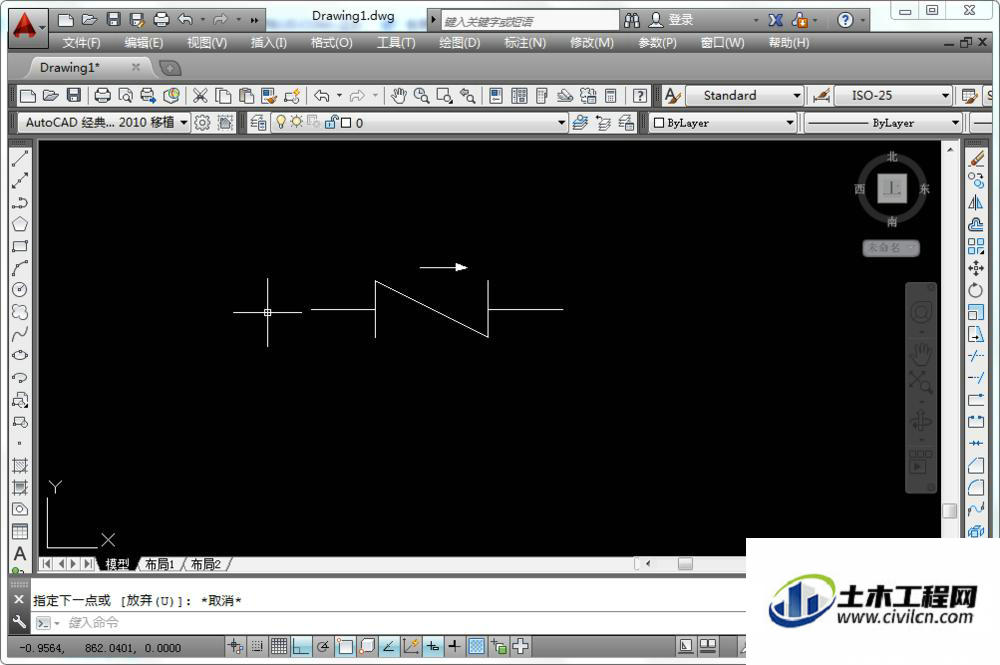This screenshot has height=665, width=1000.
Task: Open the Standard text style dropdown
Action: click(744, 96)
